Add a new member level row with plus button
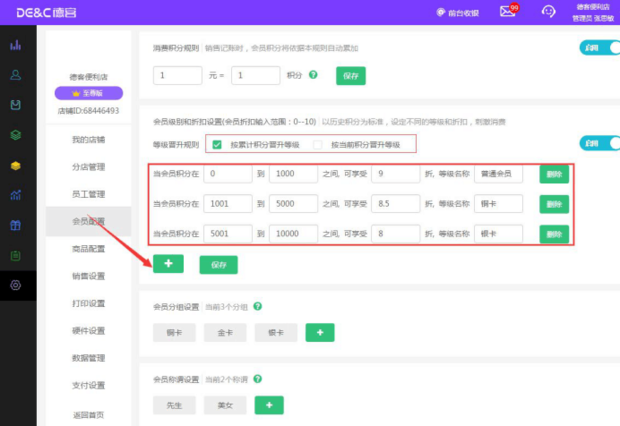This screenshot has width=620, height=426. pos(168,264)
